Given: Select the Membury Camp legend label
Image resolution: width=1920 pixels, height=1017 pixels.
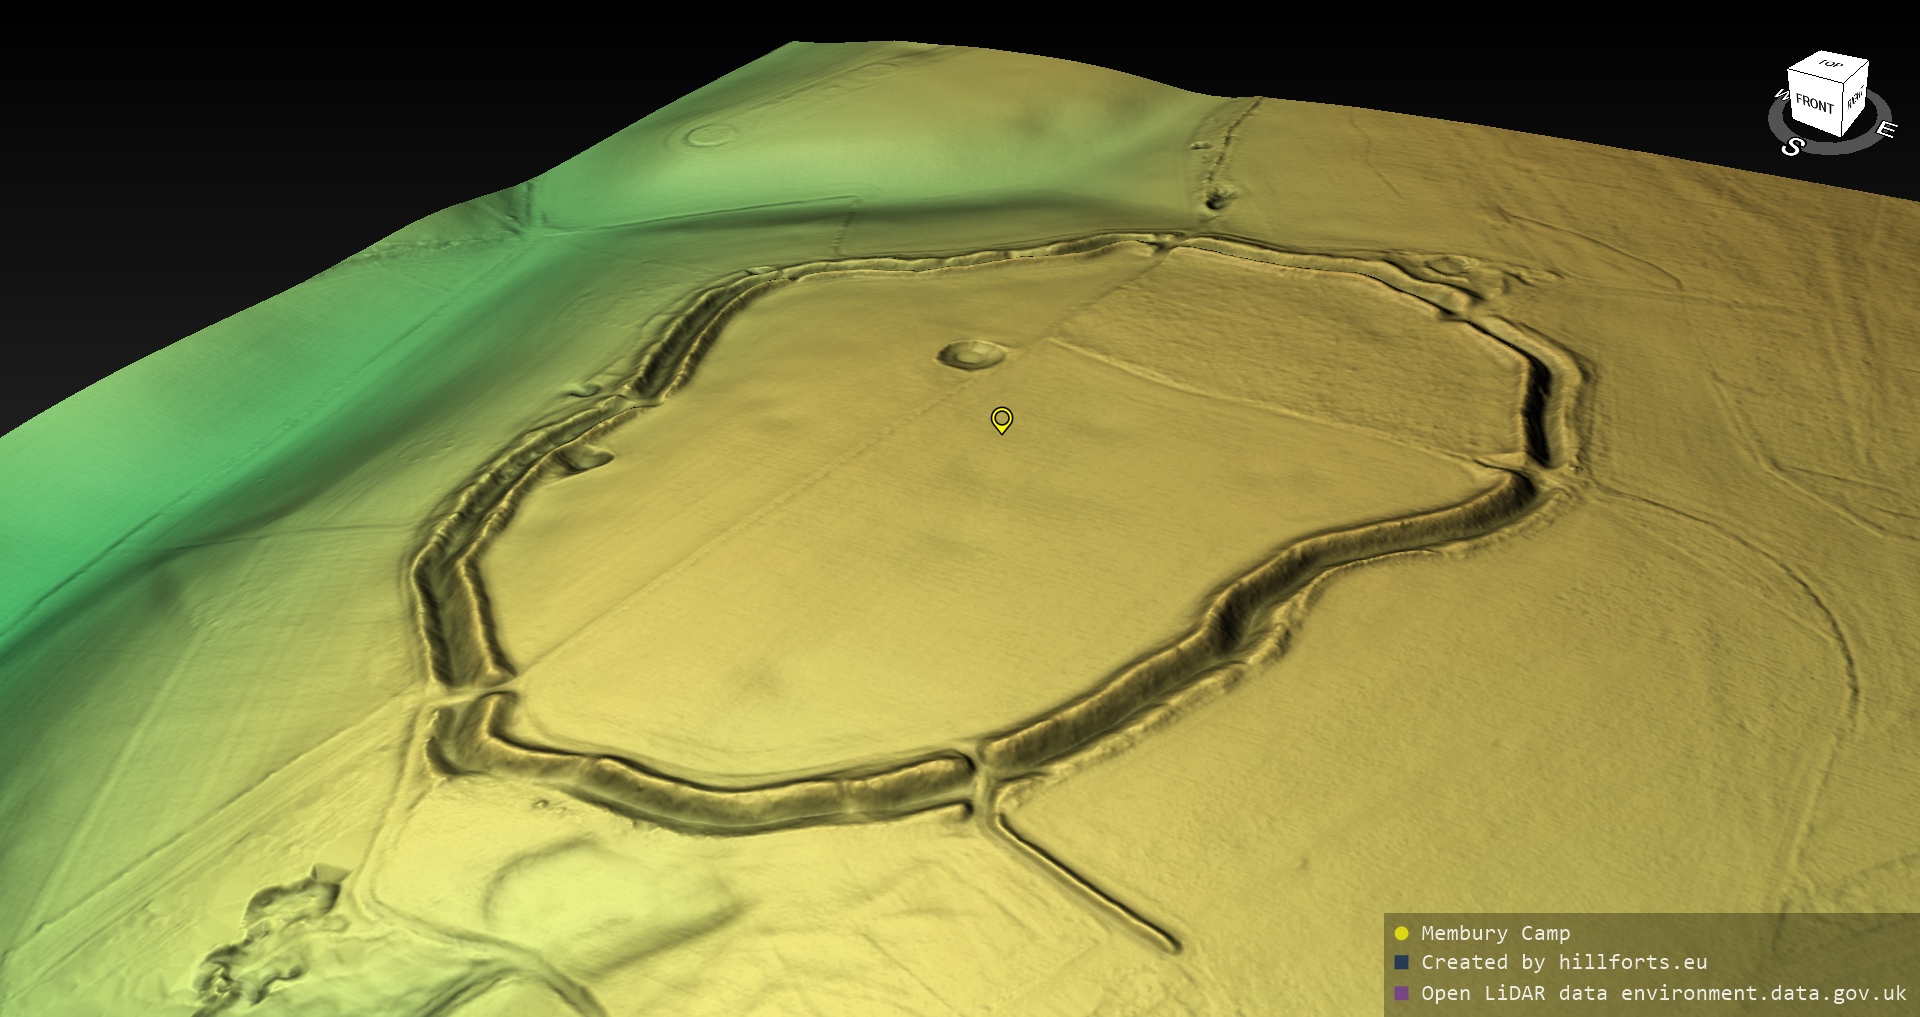Looking at the screenshot, I should tap(1495, 933).
